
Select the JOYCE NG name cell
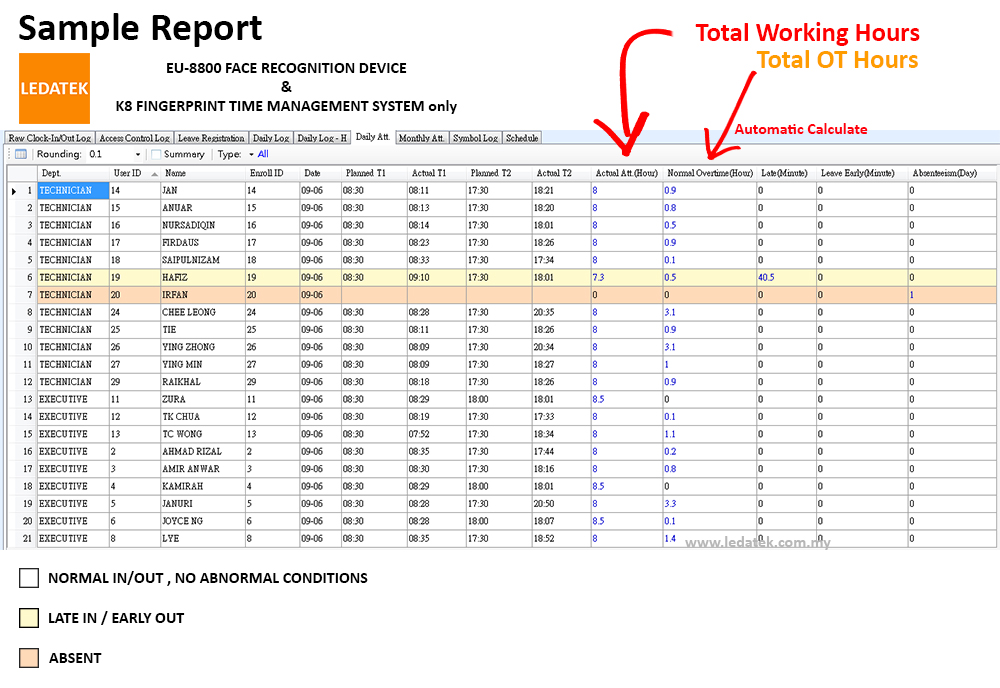(203, 522)
